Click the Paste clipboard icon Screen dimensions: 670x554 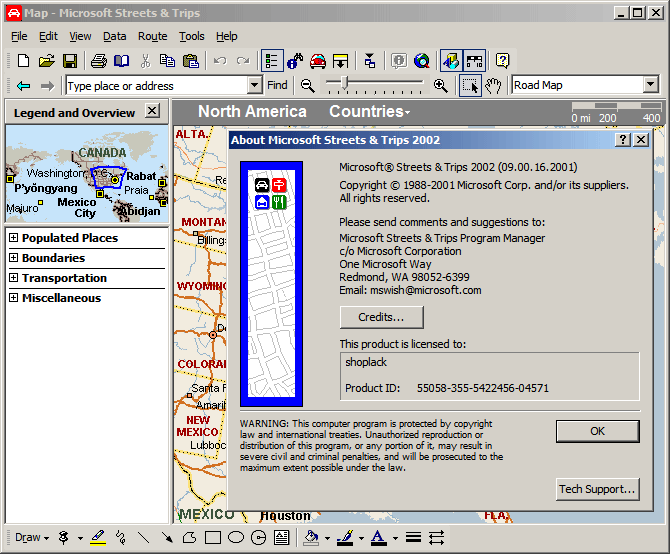pos(191,61)
